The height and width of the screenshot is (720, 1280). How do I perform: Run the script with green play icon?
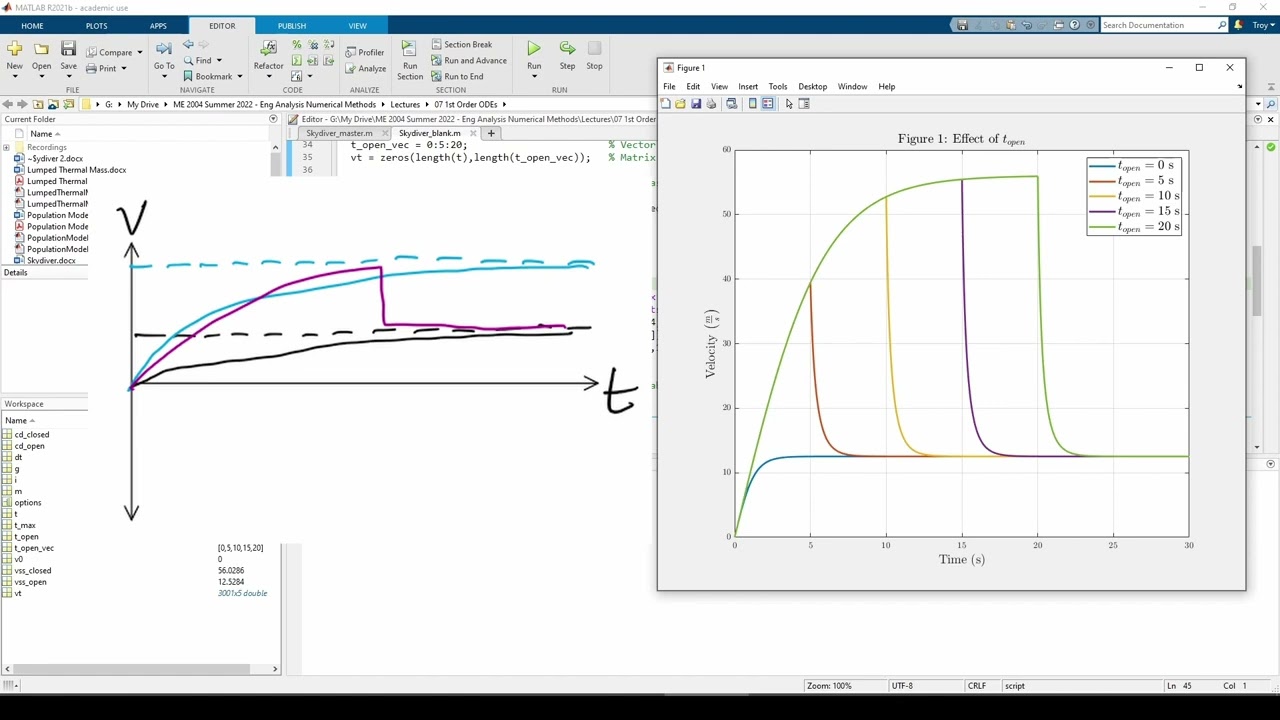(x=534, y=48)
